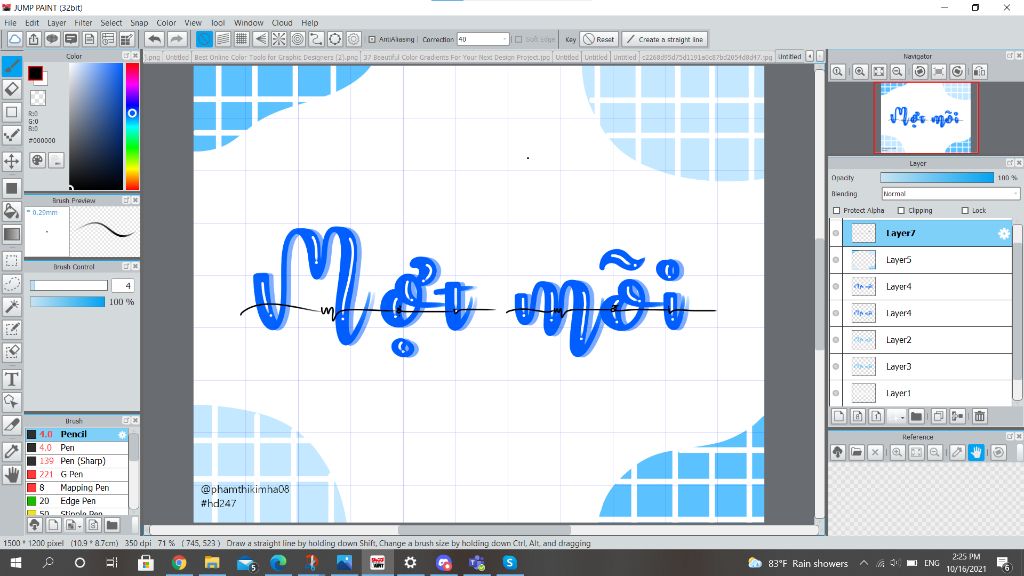Toggle the Protect Alpha checkbox
Viewport: 1024px width, 576px height.
click(x=837, y=210)
